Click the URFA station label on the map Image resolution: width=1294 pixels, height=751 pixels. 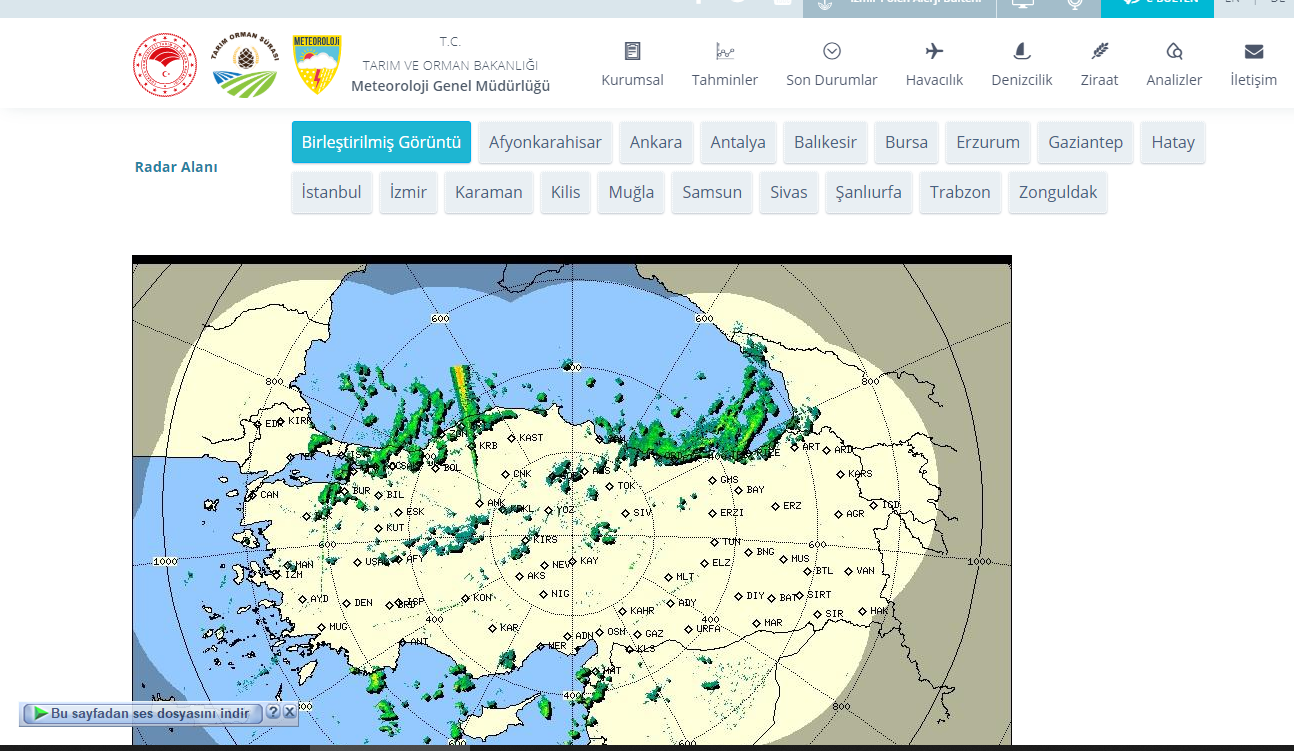708,629
